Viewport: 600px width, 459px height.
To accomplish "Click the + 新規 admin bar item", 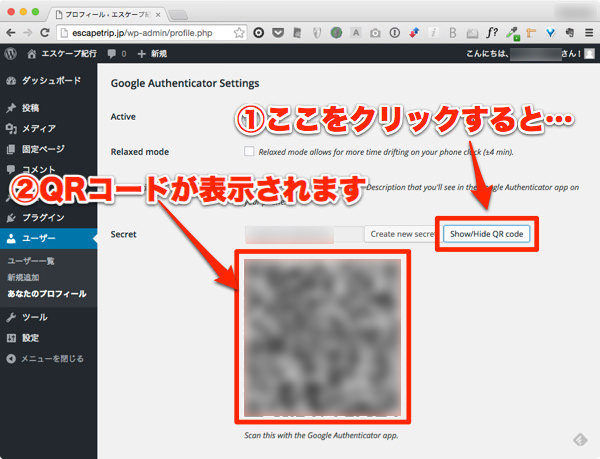I will (152, 54).
